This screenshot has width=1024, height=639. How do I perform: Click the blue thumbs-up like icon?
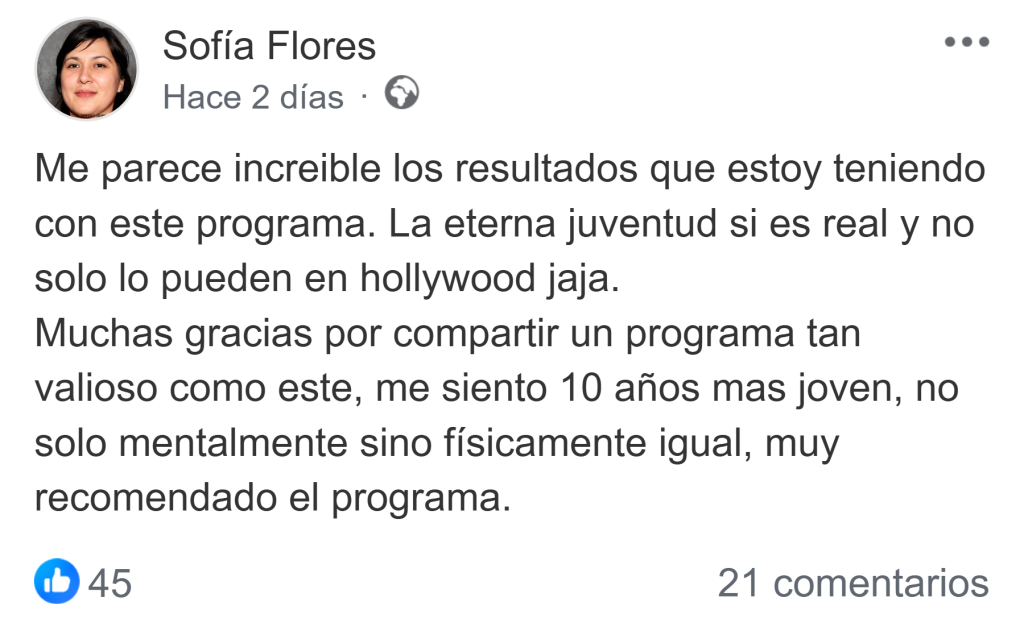click(57, 582)
